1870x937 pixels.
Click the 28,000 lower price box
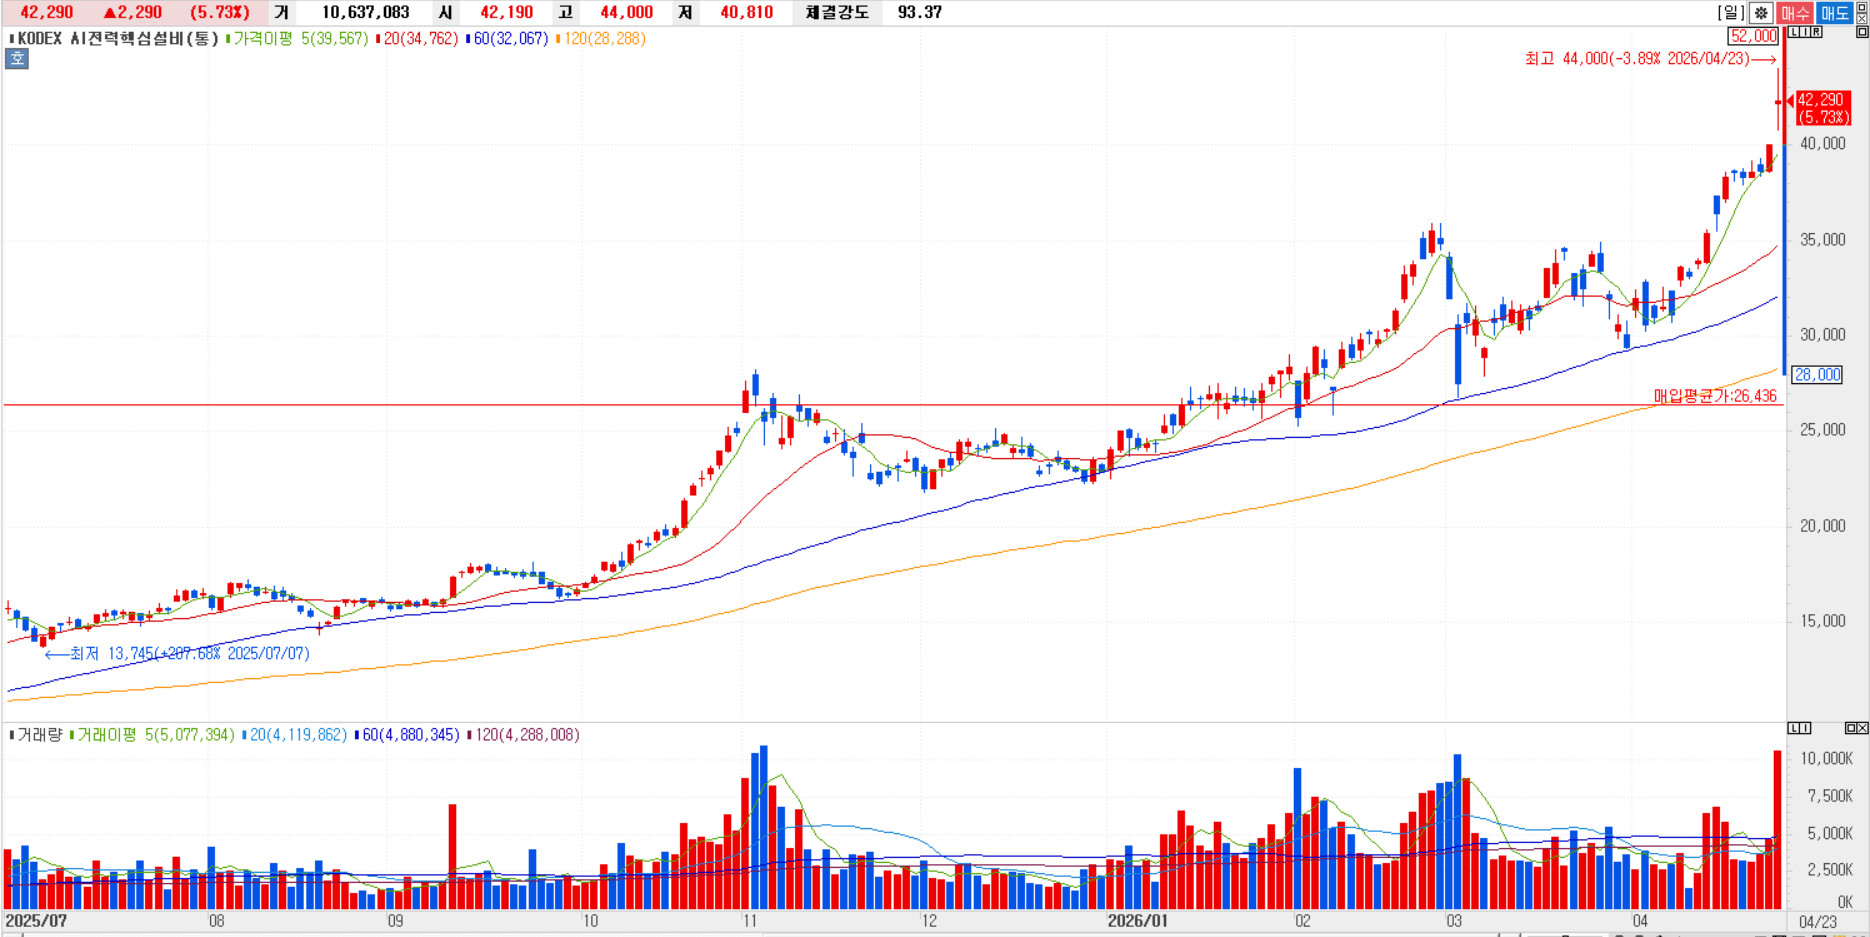coord(1817,375)
